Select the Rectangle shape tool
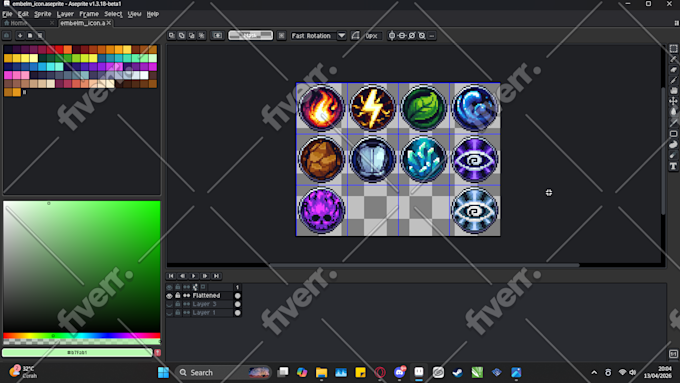The image size is (680, 383). 673,134
